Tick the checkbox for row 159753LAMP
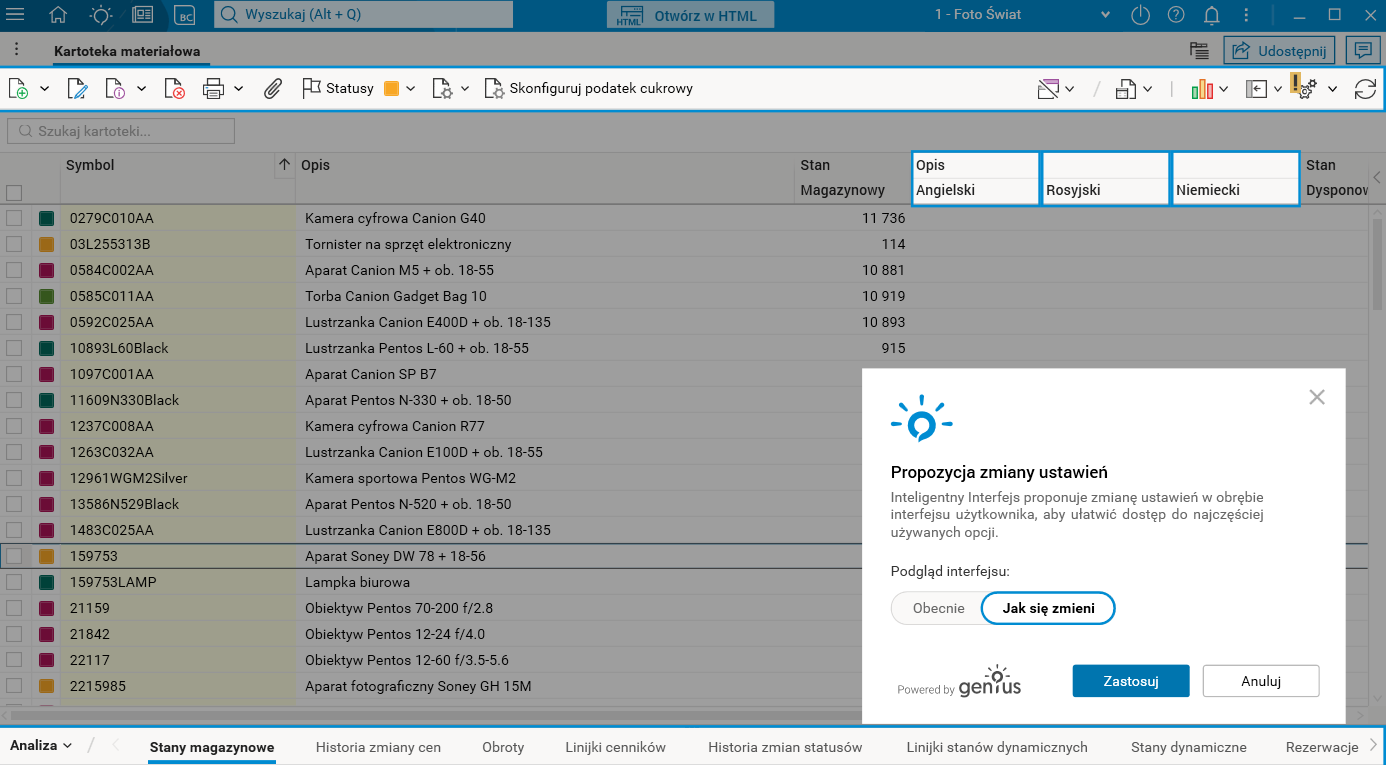Image resolution: width=1386 pixels, height=765 pixels. [x=14, y=582]
